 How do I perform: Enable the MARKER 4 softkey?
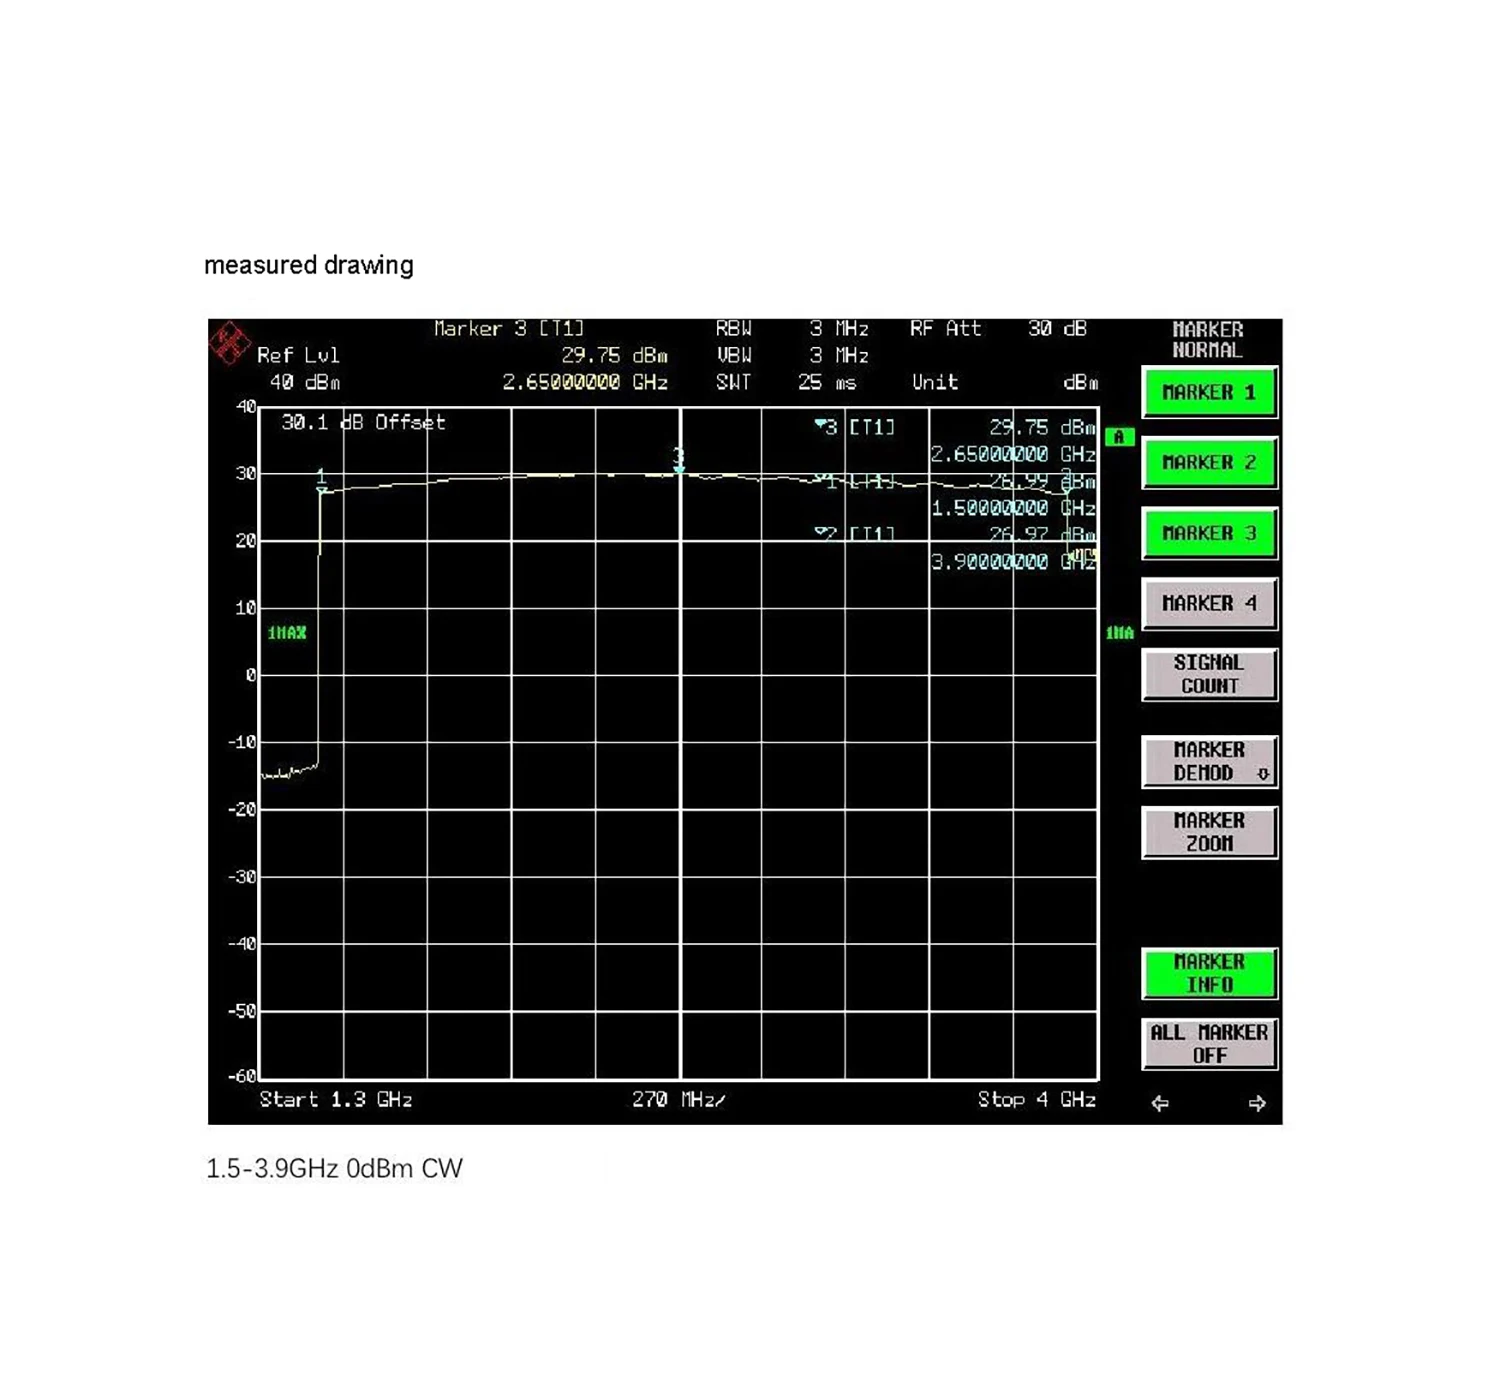click(1208, 604)
